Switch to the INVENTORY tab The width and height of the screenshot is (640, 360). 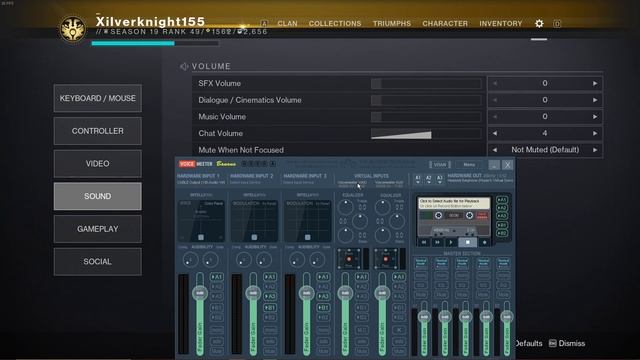click(x=500, y=24)
